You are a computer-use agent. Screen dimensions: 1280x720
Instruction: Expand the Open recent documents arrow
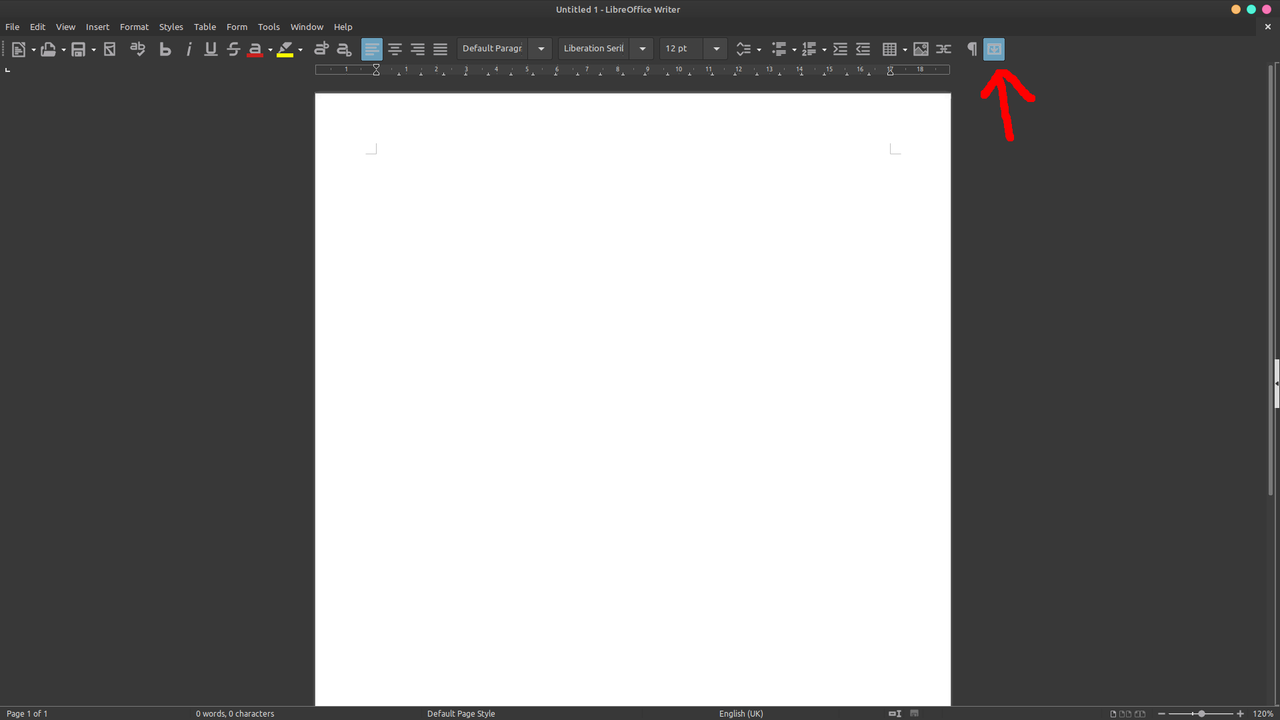tap(63, 50)
